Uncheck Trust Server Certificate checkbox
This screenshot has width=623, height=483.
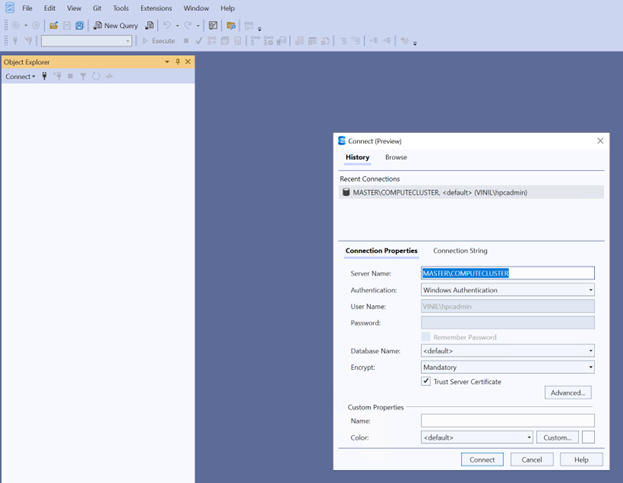pos(426,381)
